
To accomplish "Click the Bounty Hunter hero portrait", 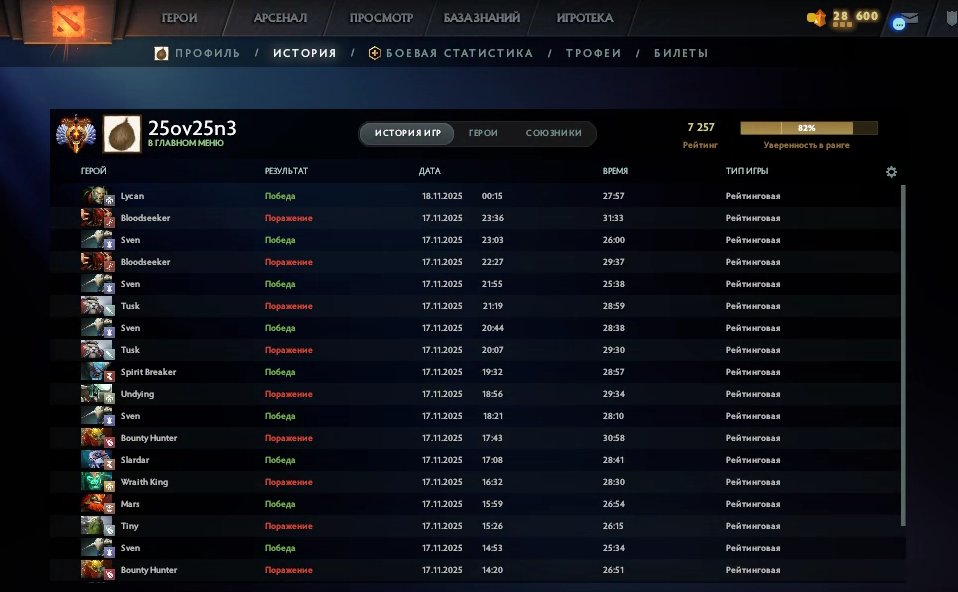I will coord(95,438).
